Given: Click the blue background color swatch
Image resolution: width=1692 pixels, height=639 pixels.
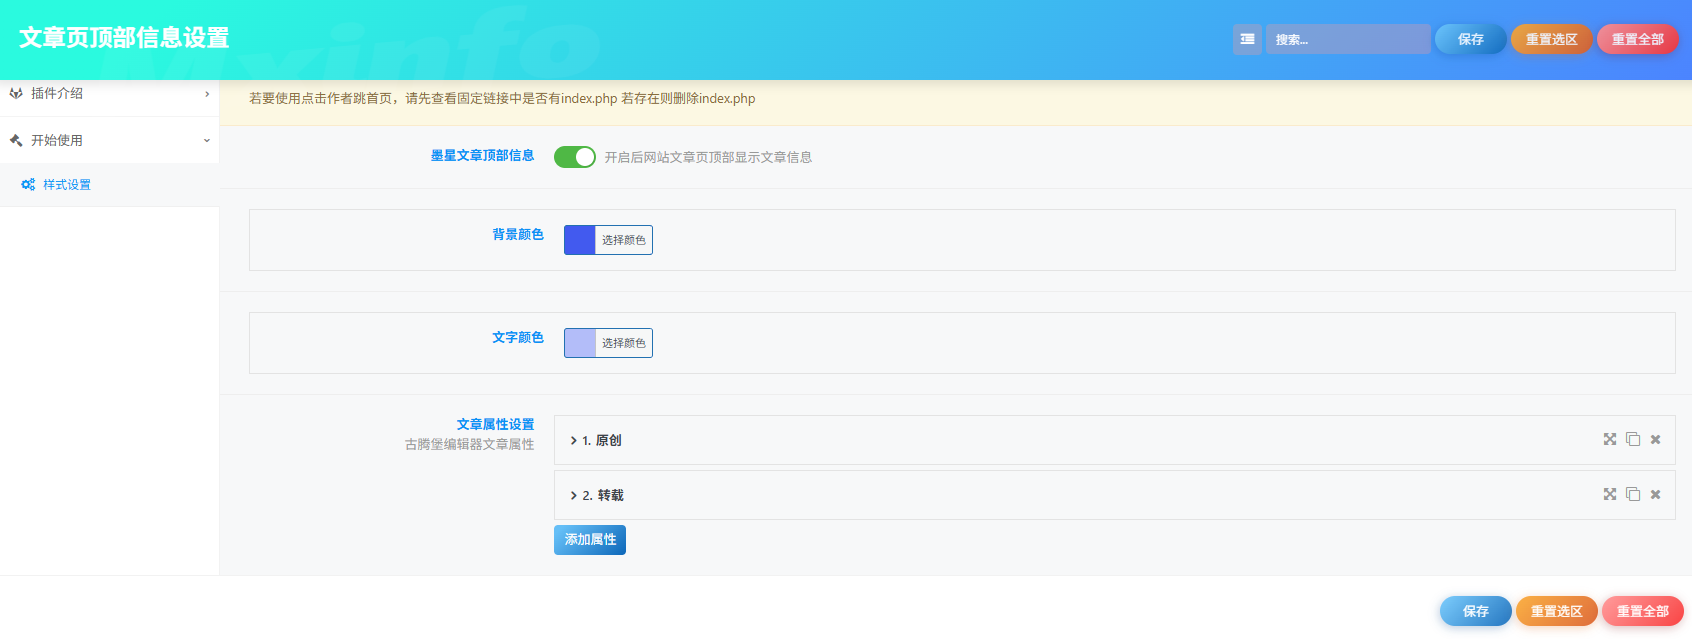Looking at the screenshot, I should tap(580, 240).
